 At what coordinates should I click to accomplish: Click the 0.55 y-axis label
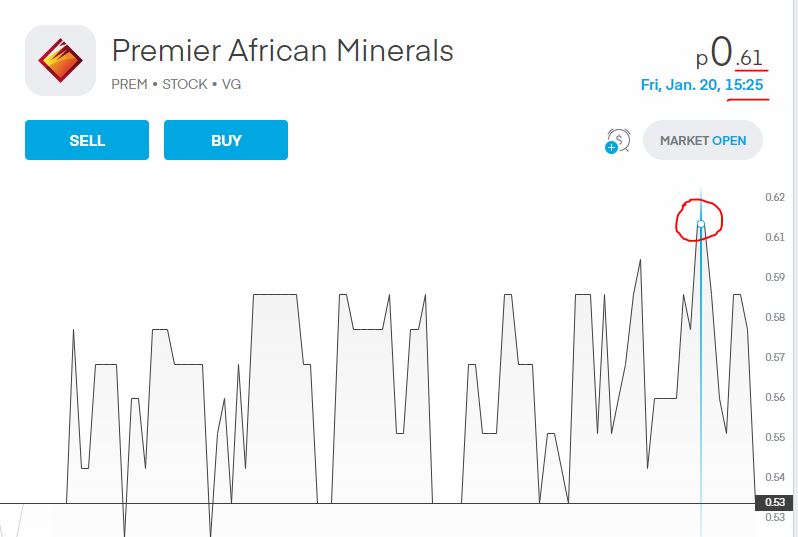click(775, 437)
